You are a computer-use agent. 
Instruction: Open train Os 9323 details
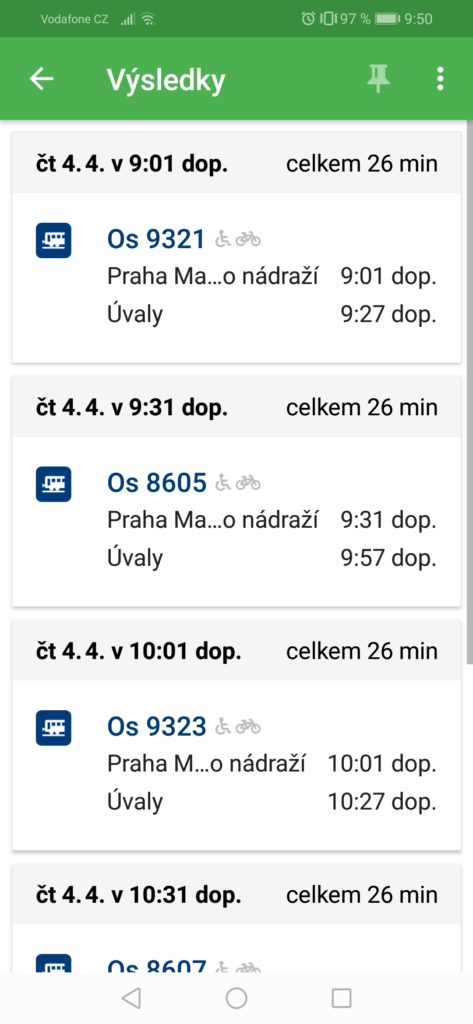(157, 727)
